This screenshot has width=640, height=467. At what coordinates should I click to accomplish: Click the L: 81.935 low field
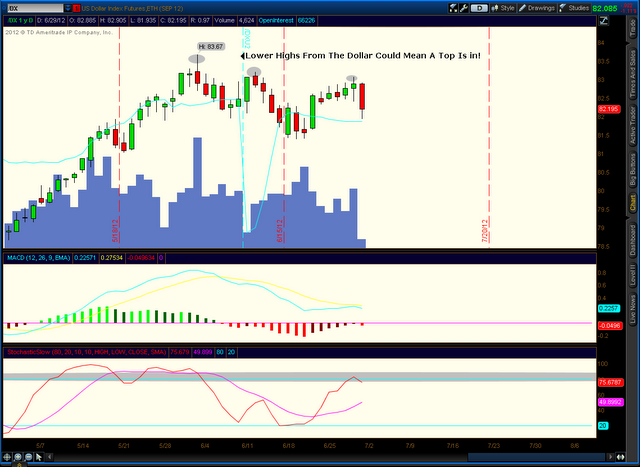(143, 20)
